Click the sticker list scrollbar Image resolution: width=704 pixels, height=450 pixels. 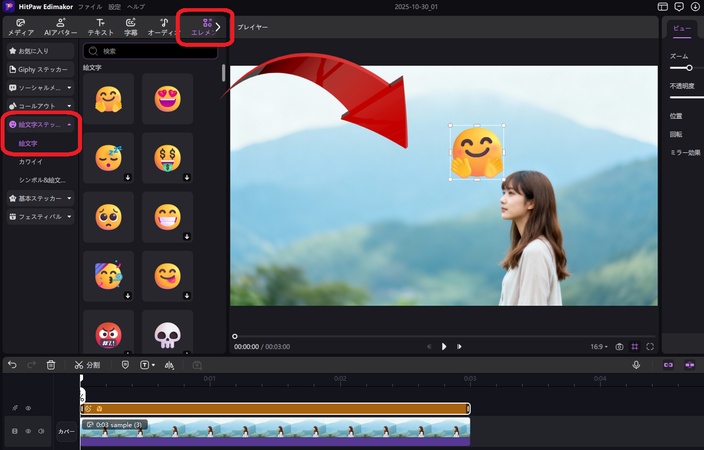tap(223, 73)
